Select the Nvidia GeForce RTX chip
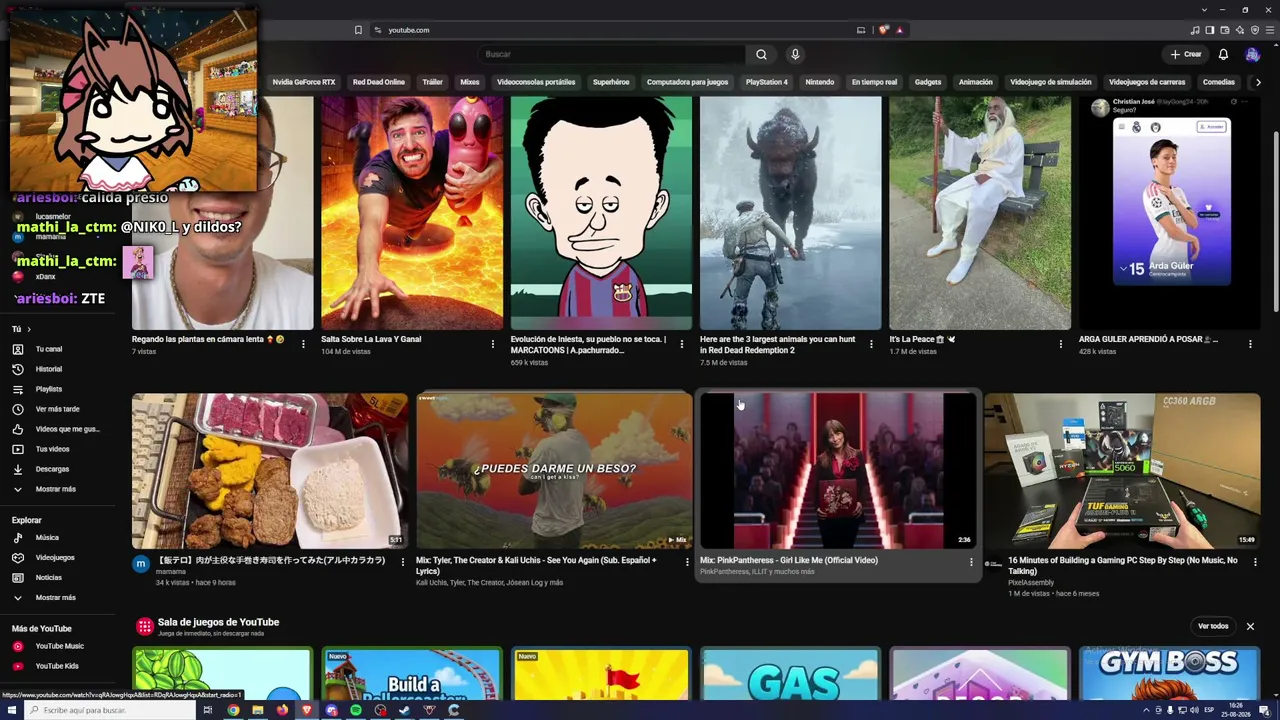The width and height of the screenshot is (1280, 720). pyautogui.click(x=304, y=82)
